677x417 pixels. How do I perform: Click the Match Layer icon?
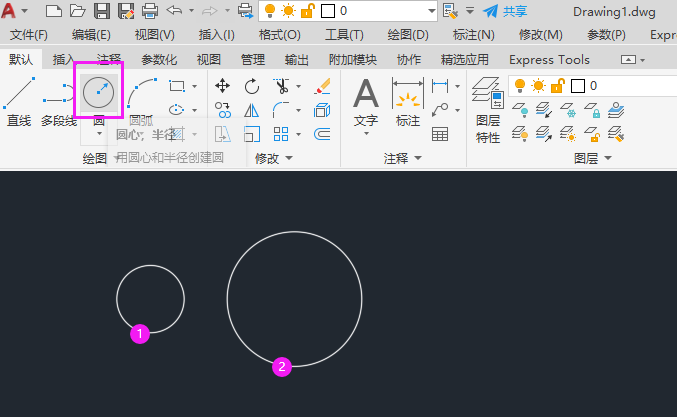(x=616, y=134)
